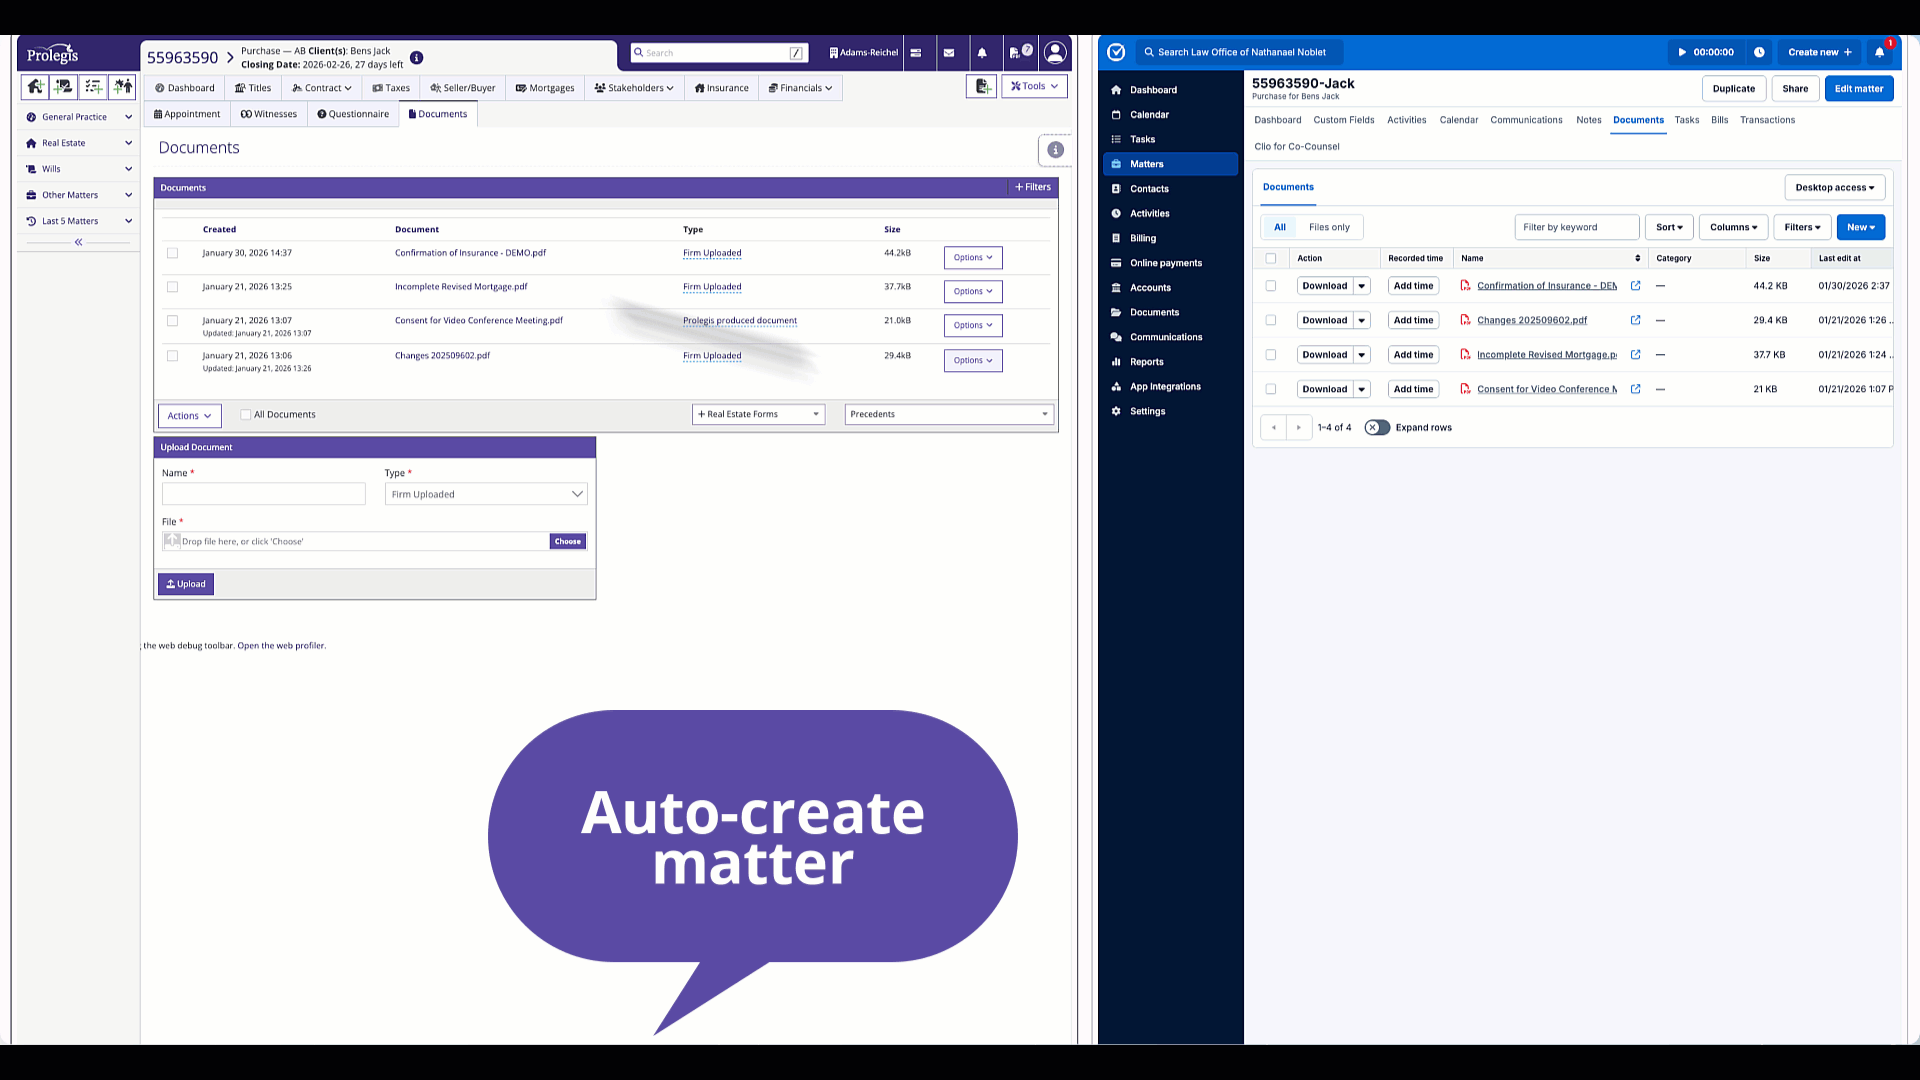Open external link icon for Changes 202509602.pdf
1920x1080 pixels.
pyautogui.click(x=1636, y=320)
